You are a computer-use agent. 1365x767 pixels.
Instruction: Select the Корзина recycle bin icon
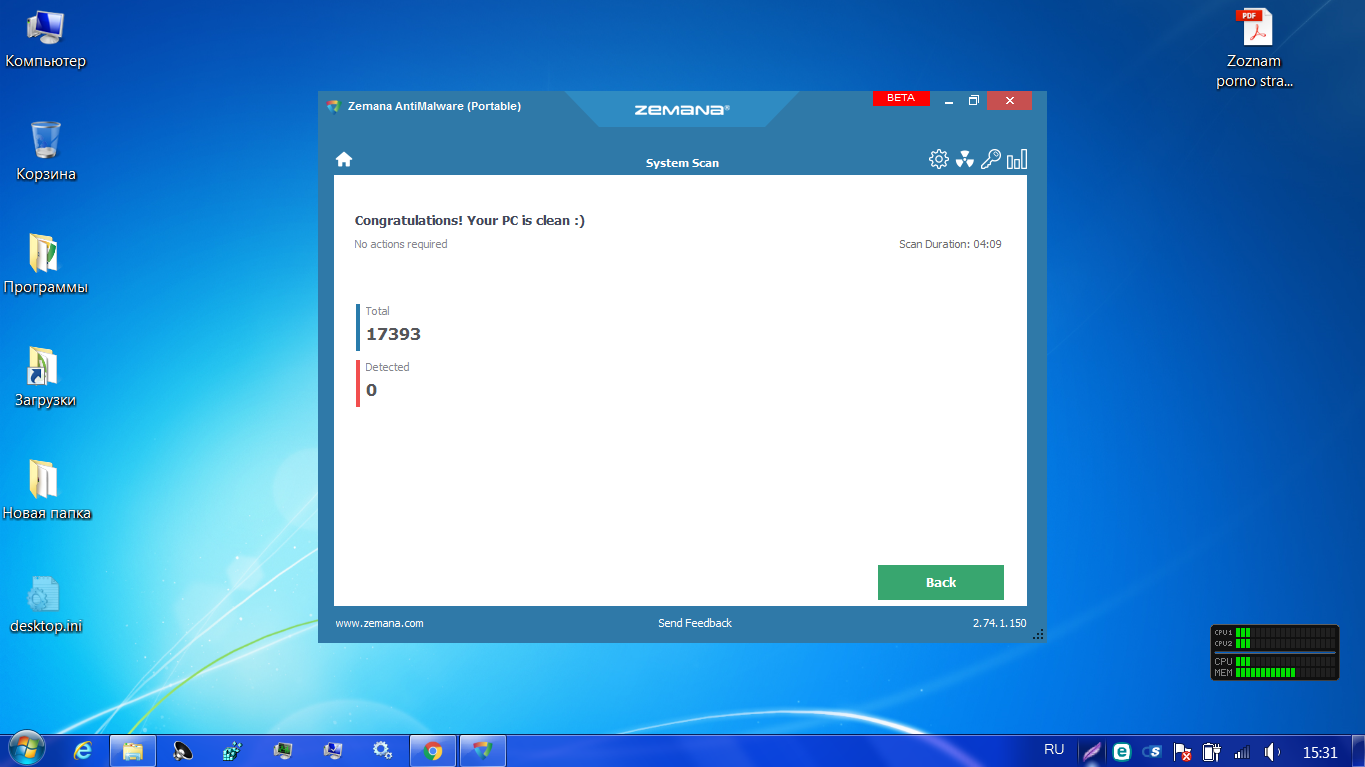(46, 152)
